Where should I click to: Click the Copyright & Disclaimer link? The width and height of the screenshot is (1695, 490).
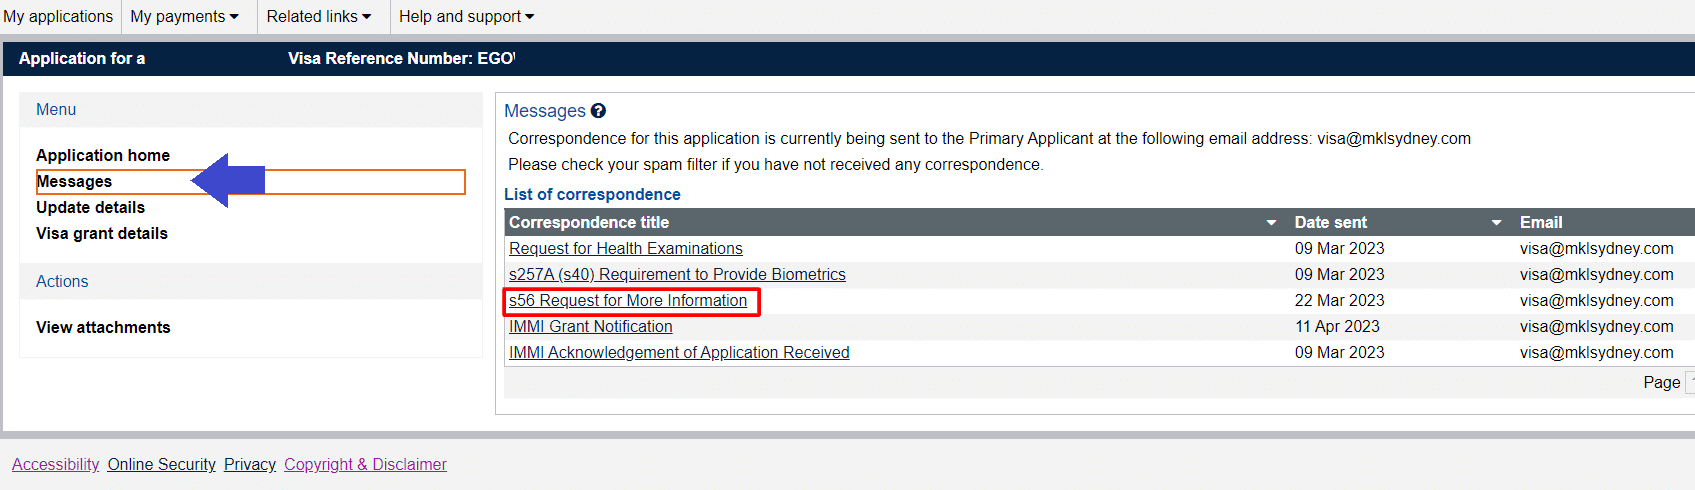365,464
